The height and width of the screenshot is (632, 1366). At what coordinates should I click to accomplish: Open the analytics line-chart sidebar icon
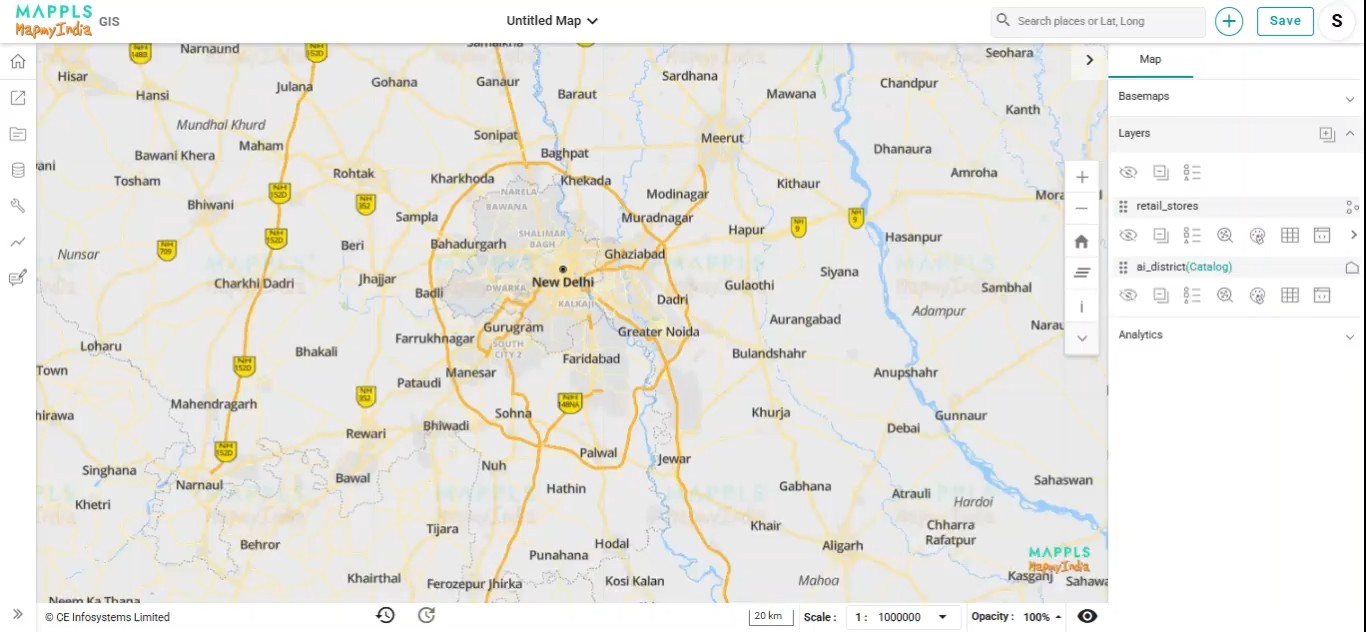click(x=18, y=242)
